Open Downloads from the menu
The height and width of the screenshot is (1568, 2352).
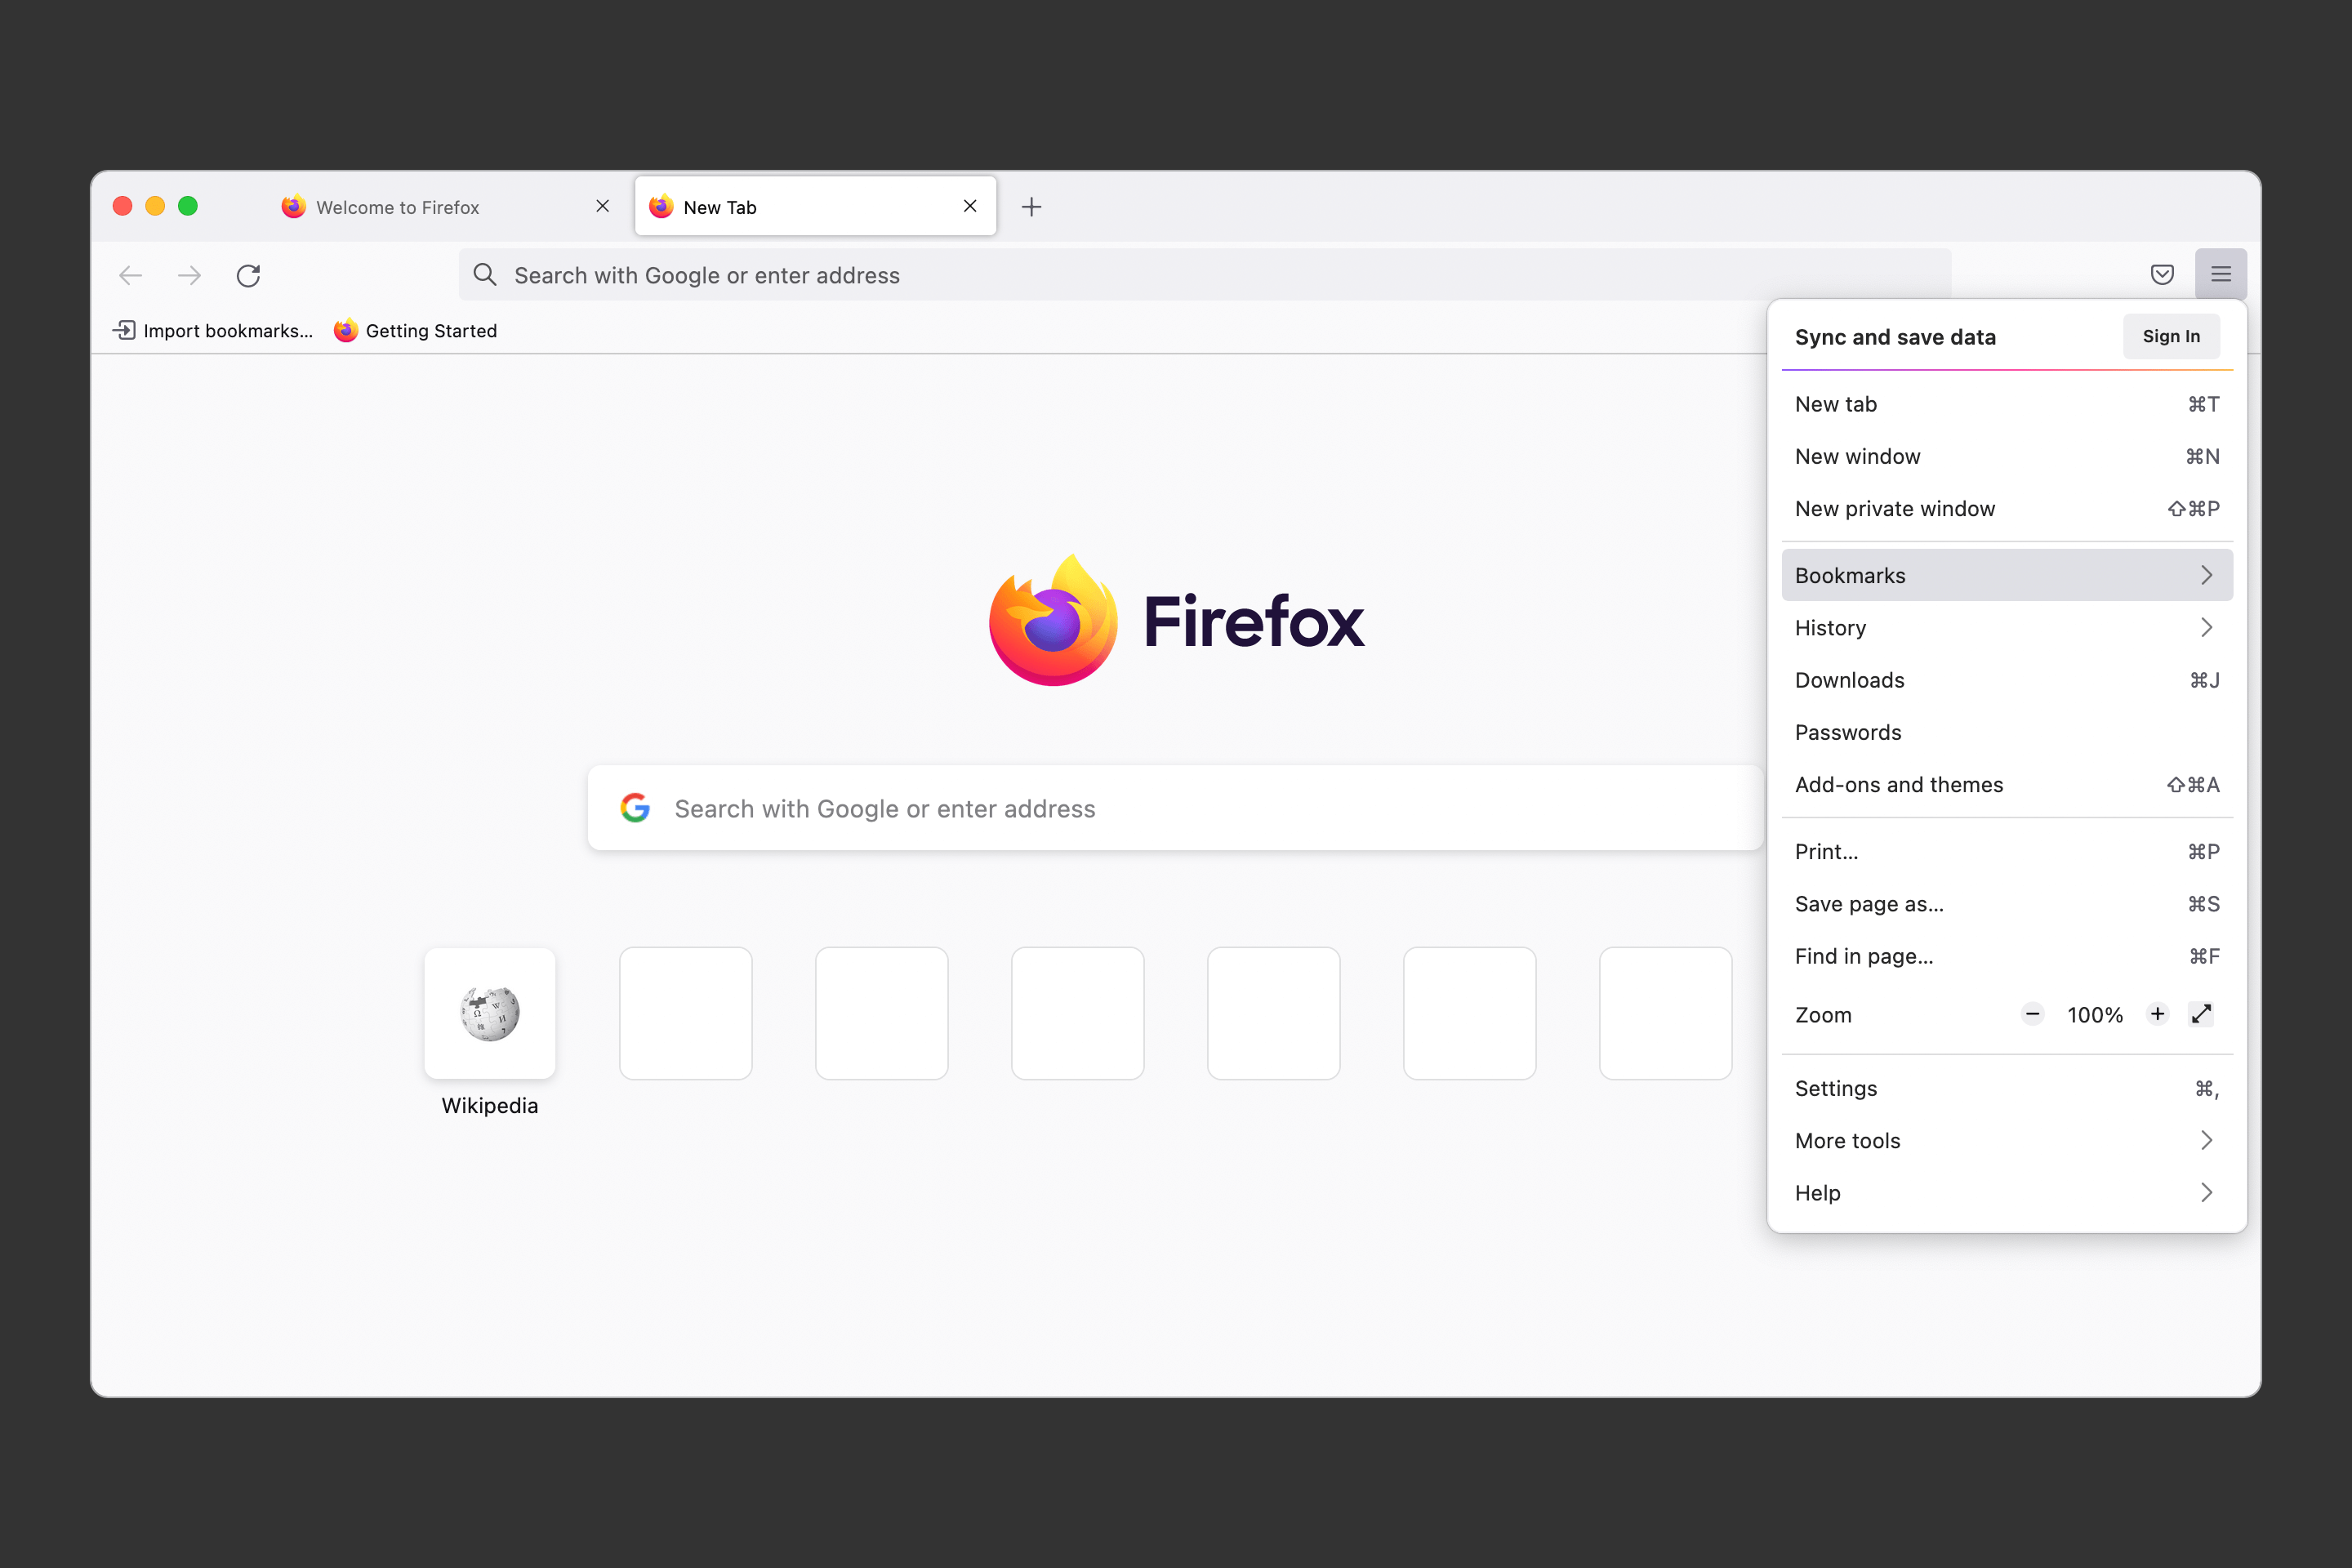coord(2007,680)
